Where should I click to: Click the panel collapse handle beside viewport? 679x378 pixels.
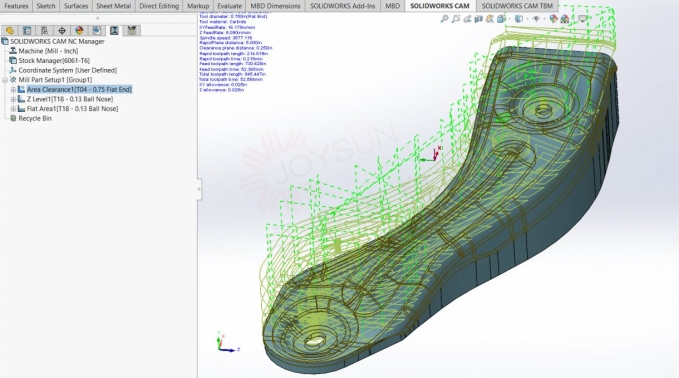tap(199, 189)
